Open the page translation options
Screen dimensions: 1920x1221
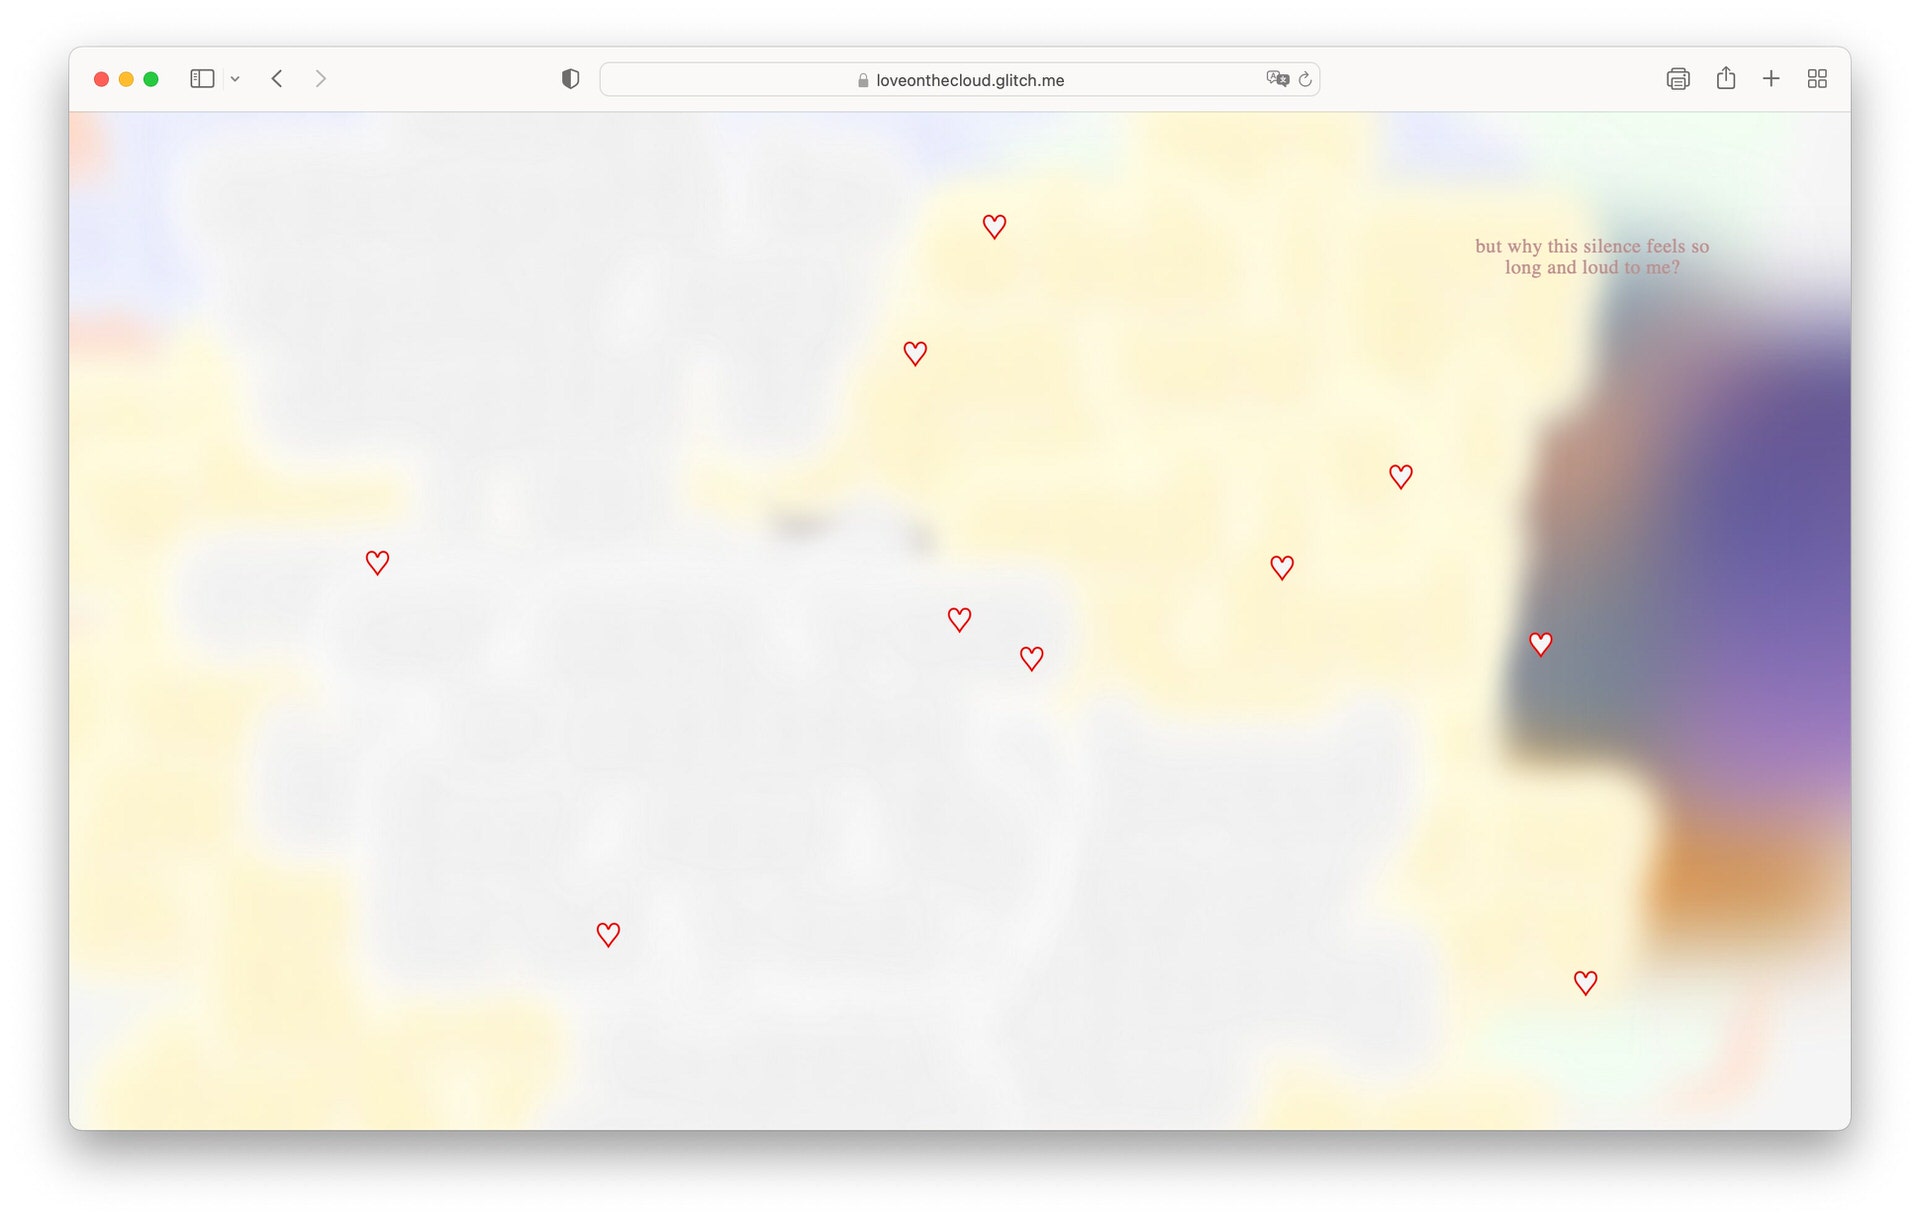[x=1277, y=79]
